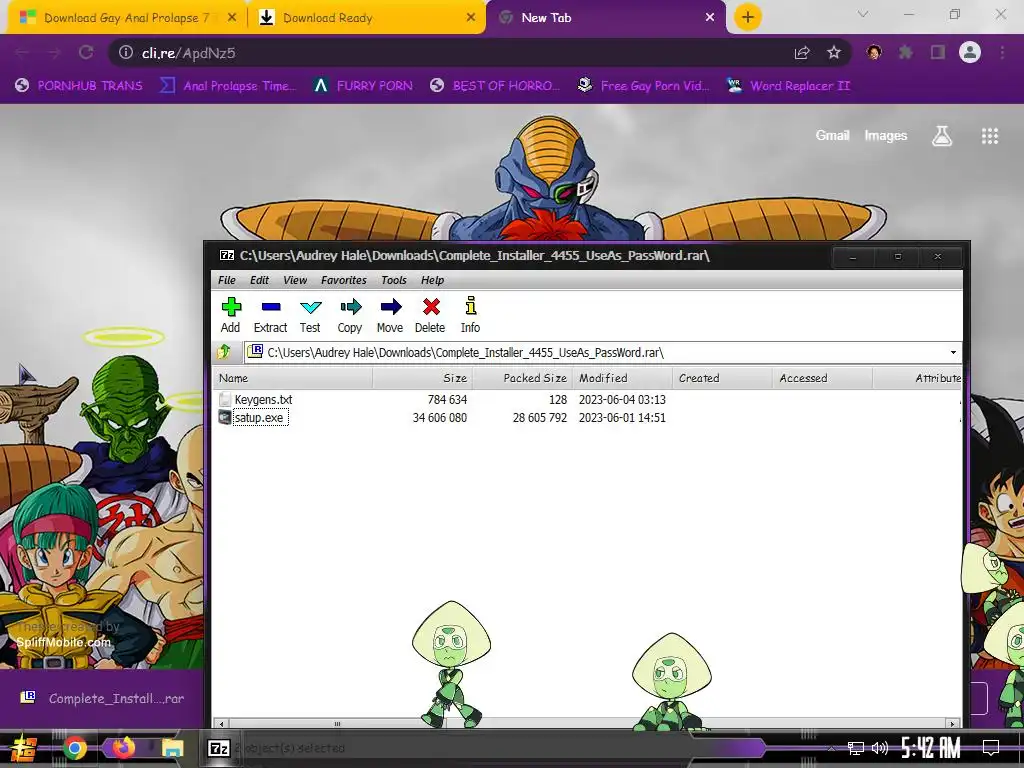Sort by the Name column header

pyautogui.click(x=293, y=378)
